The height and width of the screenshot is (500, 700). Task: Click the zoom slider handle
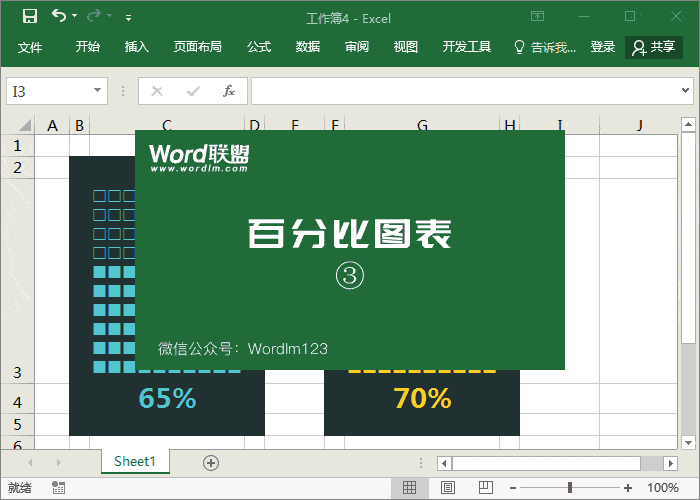coord(570,487)
